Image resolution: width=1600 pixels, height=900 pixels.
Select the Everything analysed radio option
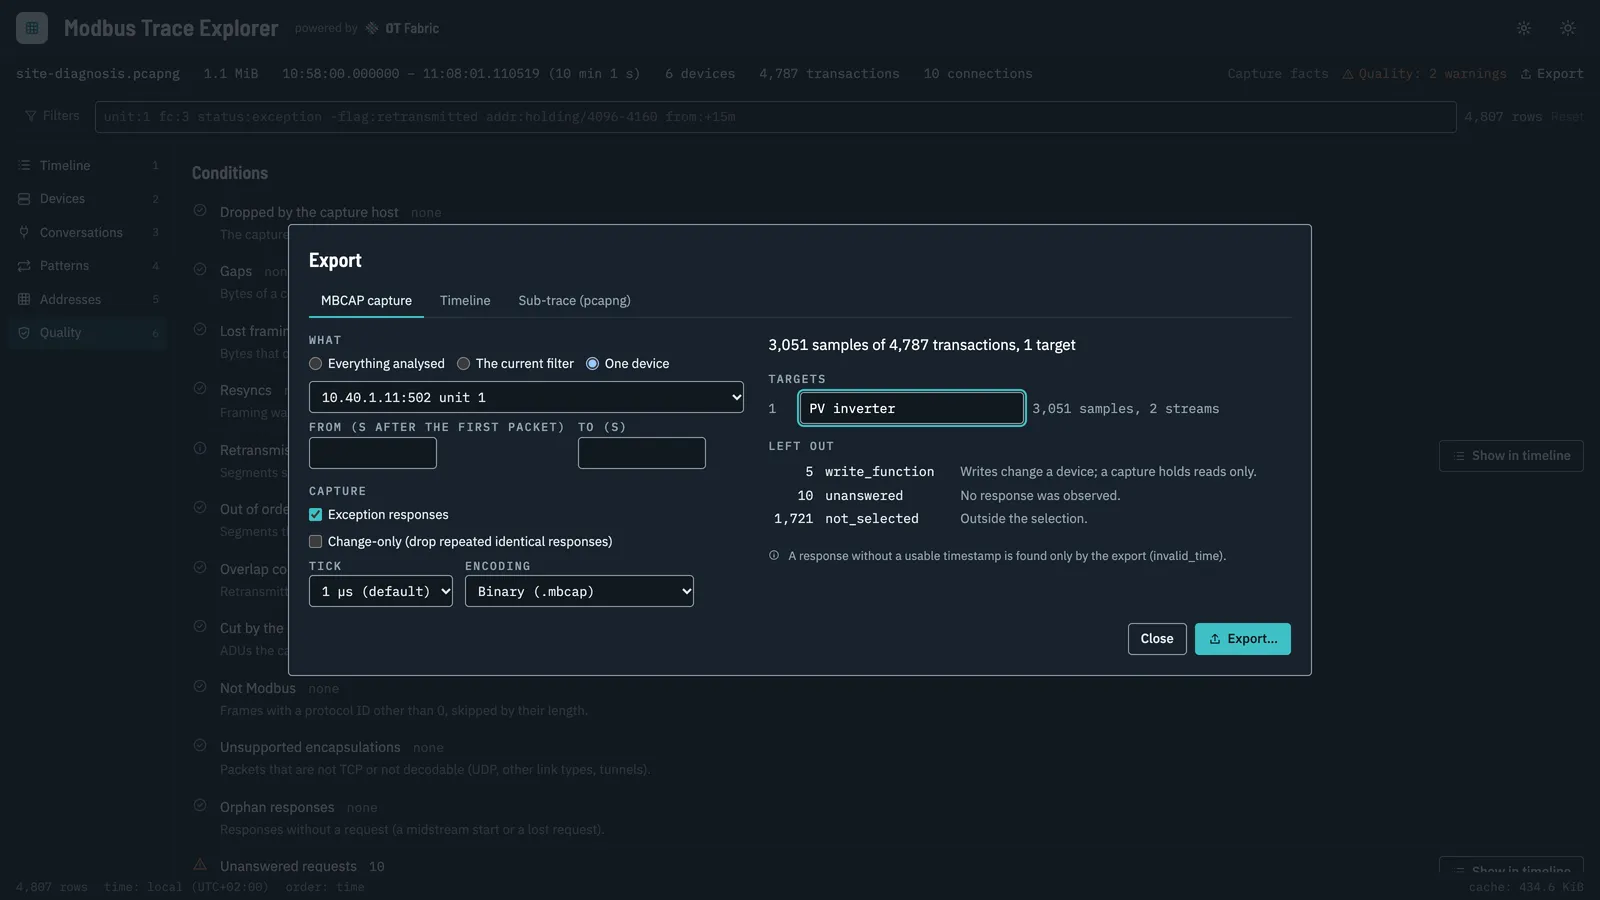click(x=316, y=364)
